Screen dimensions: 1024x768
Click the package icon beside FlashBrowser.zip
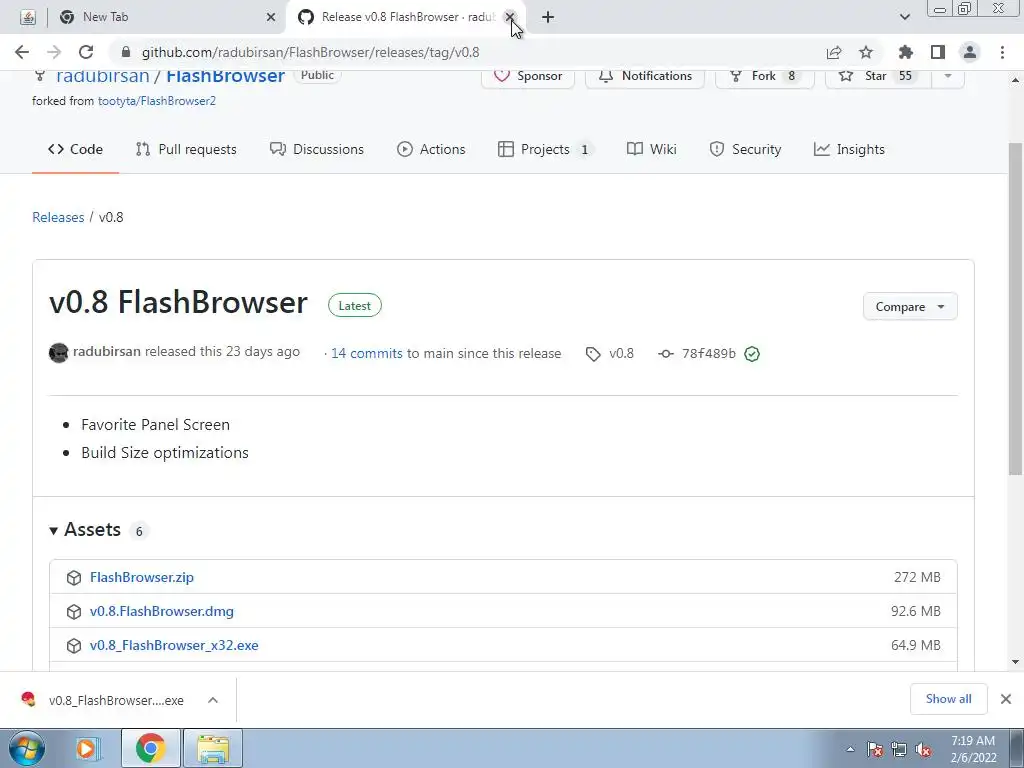pyautogui.click(x=74, y=578)
